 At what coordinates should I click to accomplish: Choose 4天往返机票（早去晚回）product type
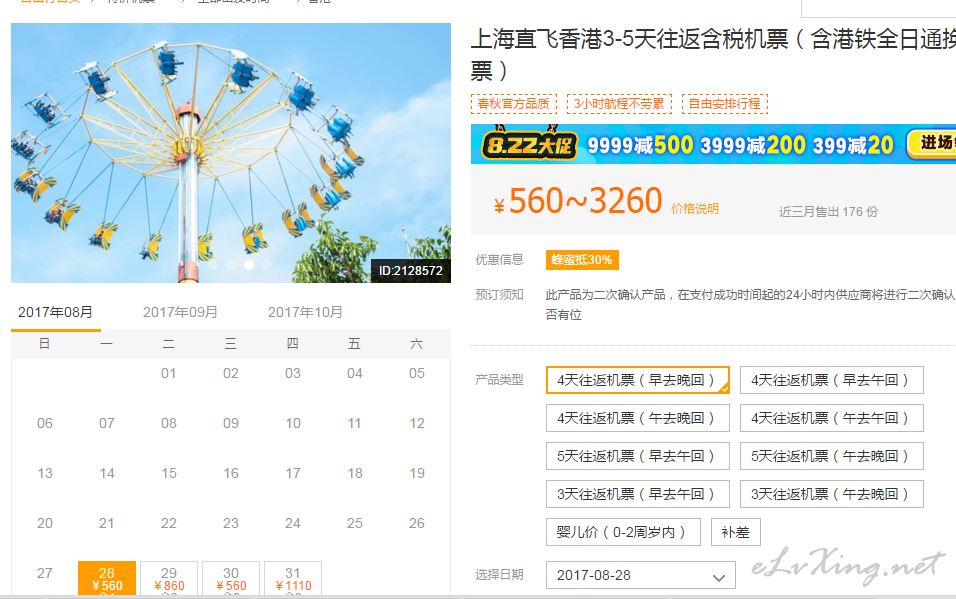[x=638, y=380]
